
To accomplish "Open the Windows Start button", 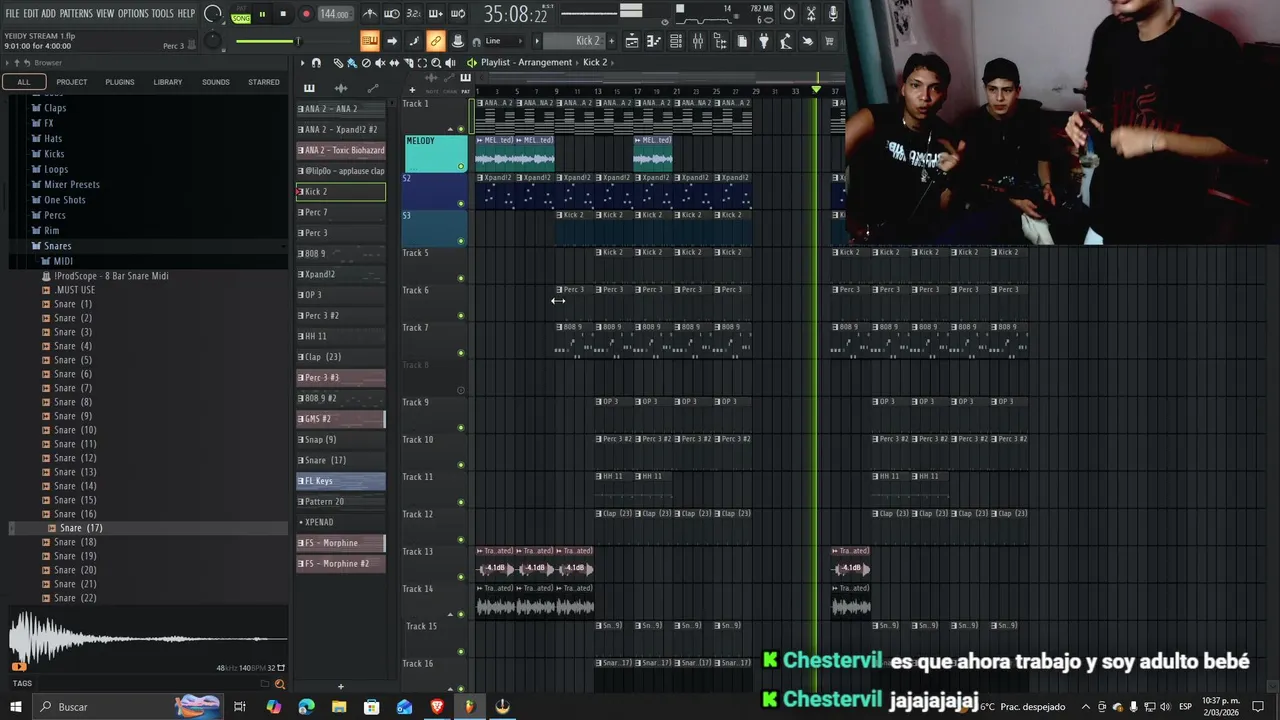I will click(16, 707).
